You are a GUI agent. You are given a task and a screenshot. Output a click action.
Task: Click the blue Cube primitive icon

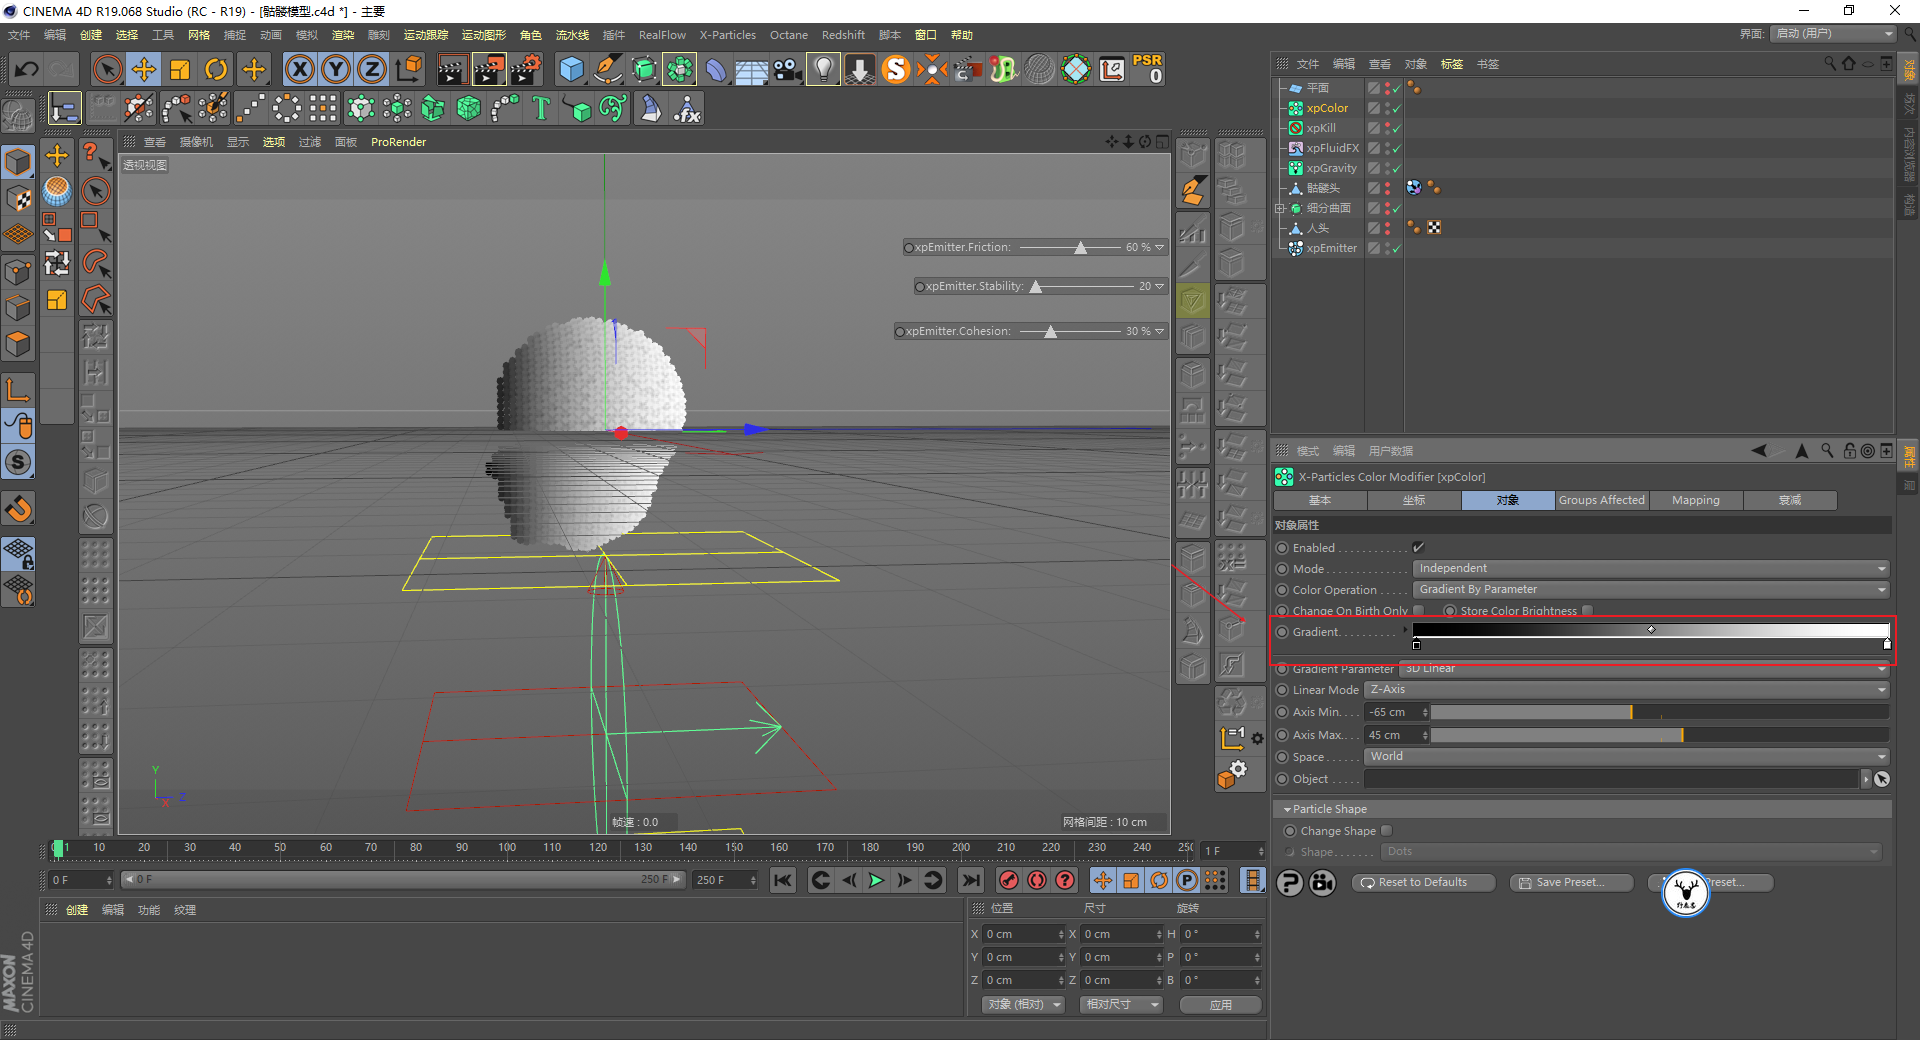[572, 69]
